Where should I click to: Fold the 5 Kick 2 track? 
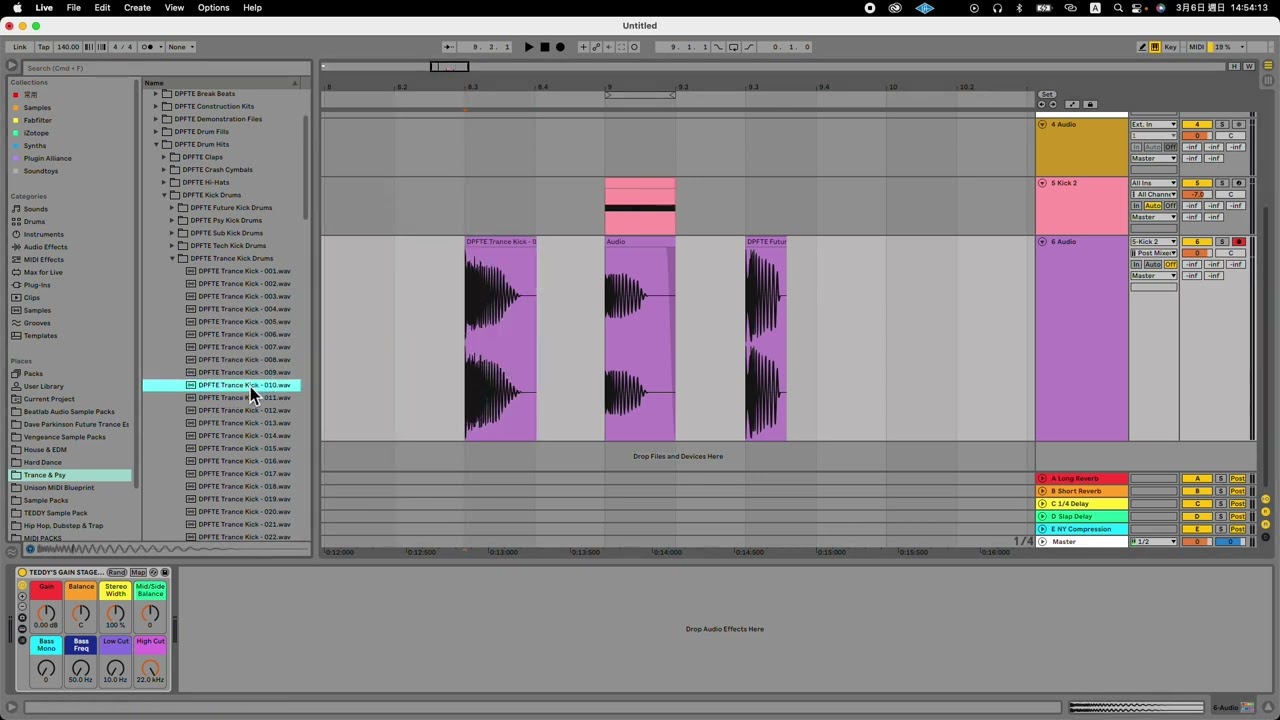pos(1042,183)
